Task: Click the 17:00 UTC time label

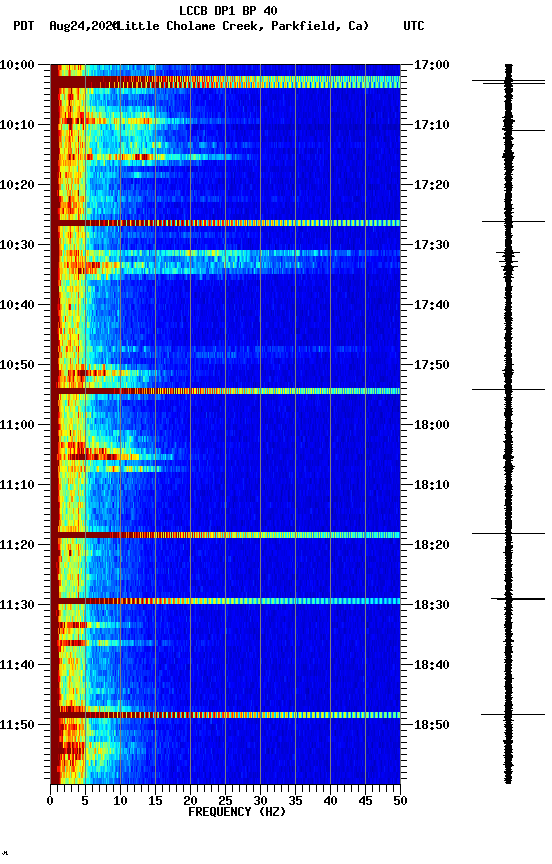Action: [432, 65]
